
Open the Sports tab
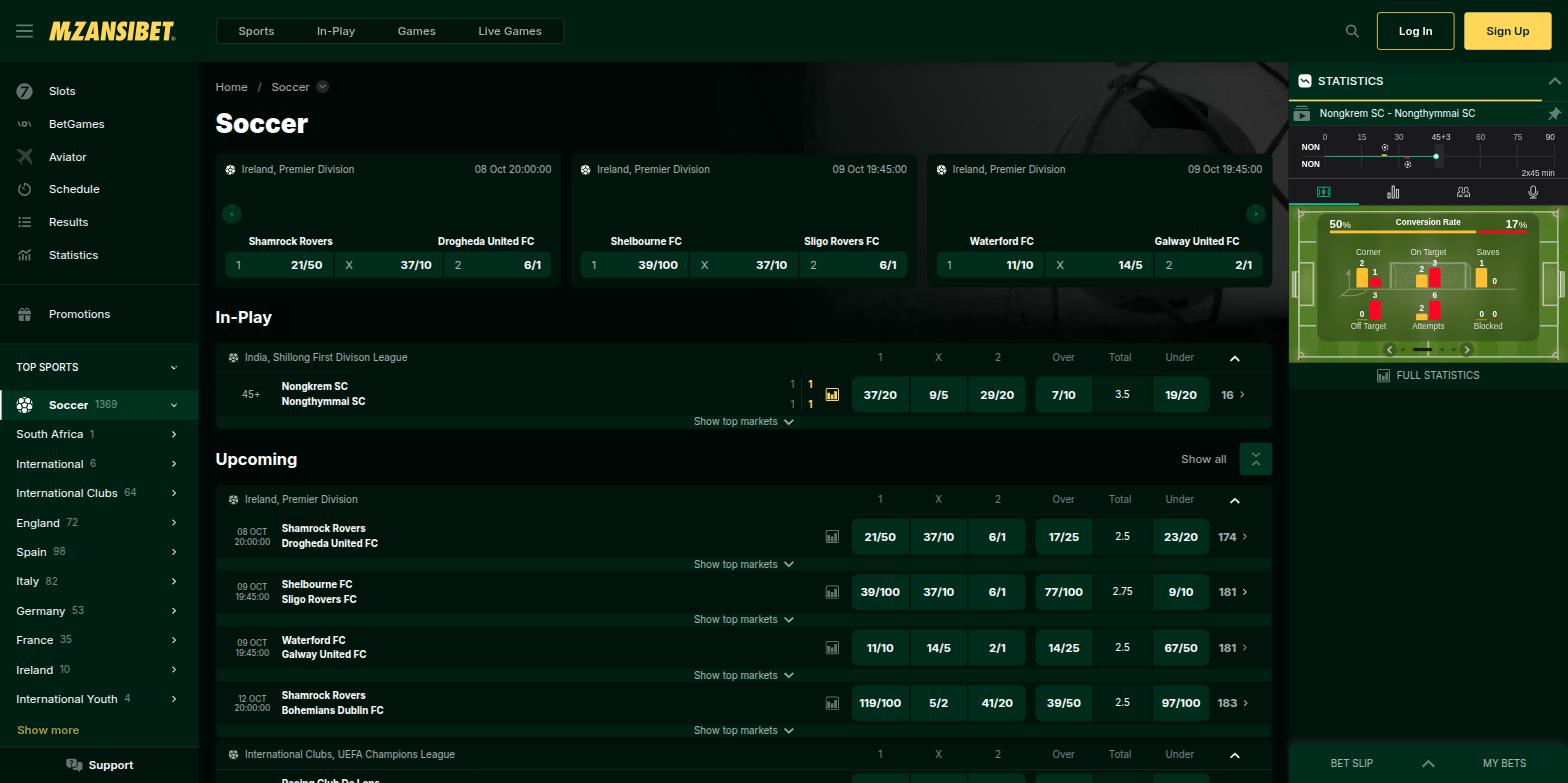tap(256, 31)
